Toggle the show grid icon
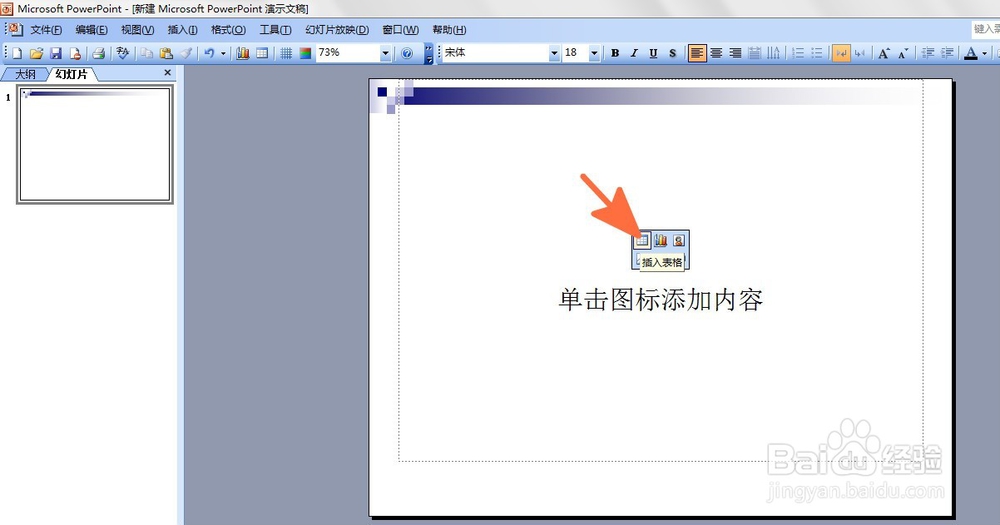 (286, 53)
